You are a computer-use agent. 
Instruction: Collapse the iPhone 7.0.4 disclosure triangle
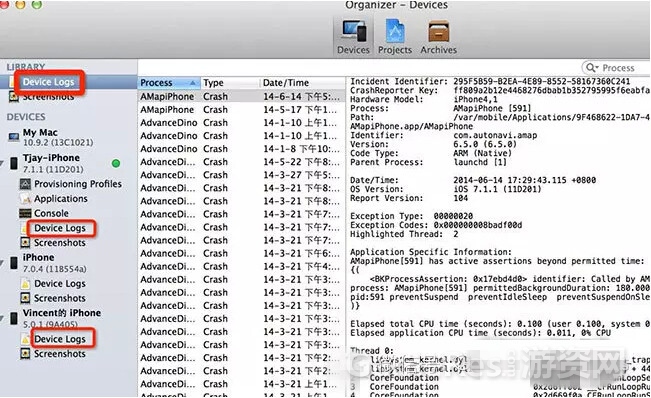coord(2,262)
